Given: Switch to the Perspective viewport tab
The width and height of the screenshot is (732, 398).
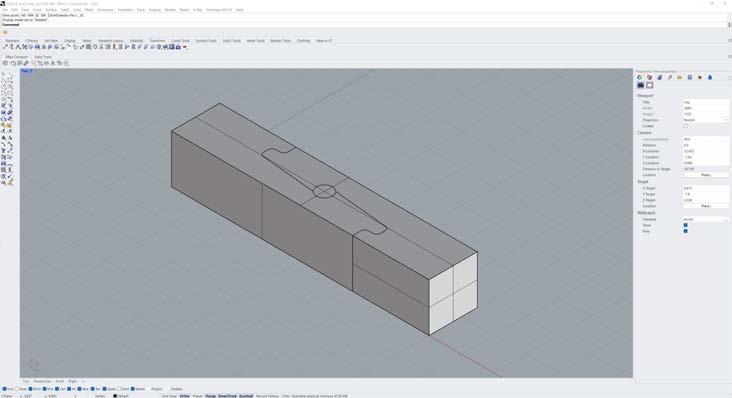Looking at the screenshot, I should click(42, 381).
